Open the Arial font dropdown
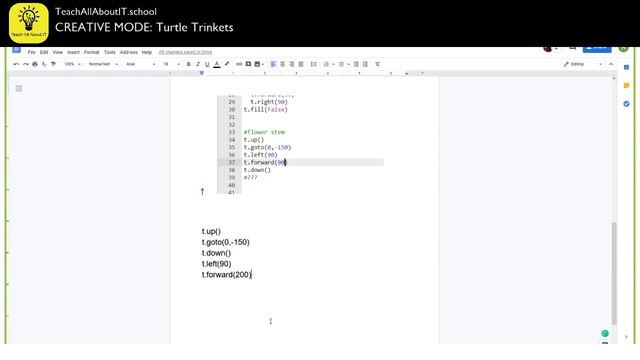Image resolution: width=640 pixels, height=360 pixels. (140, 64)
